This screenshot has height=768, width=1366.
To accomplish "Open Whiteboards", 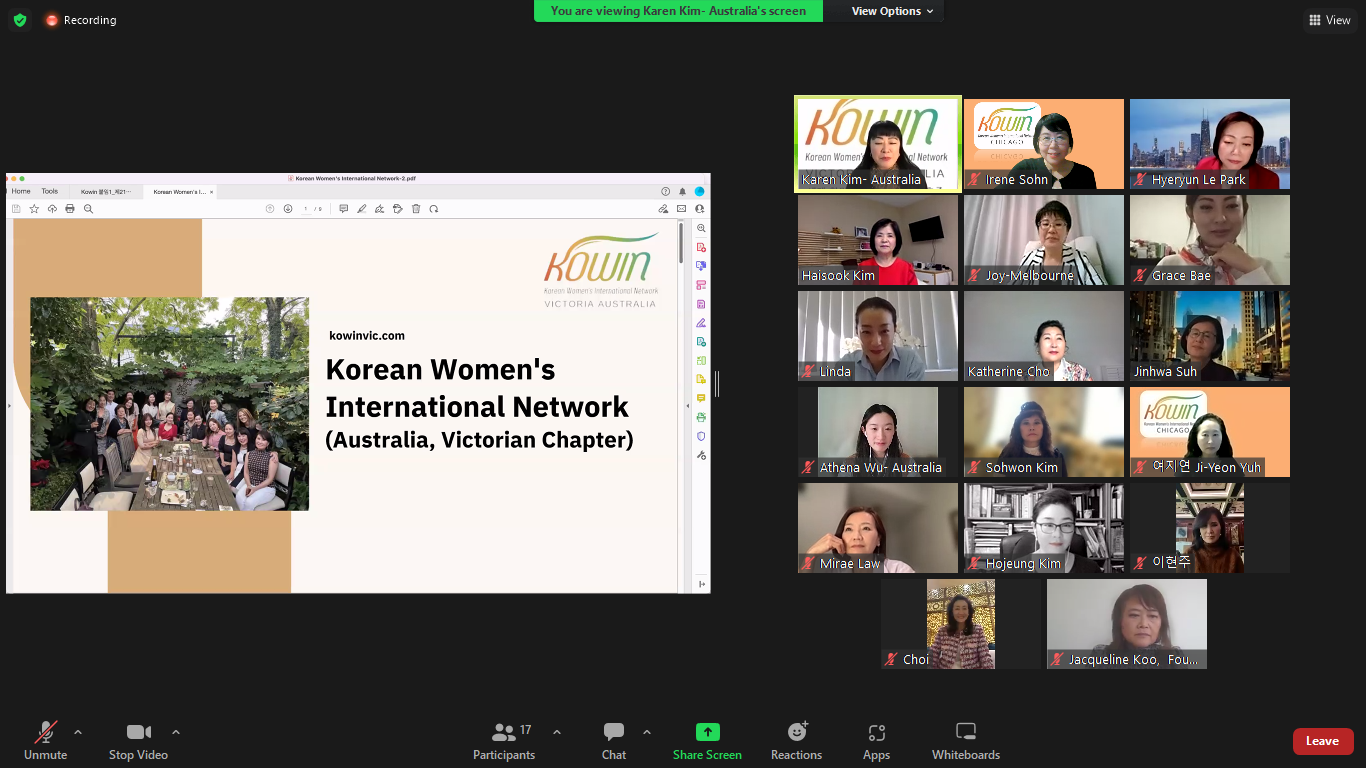I will point(965,740).
